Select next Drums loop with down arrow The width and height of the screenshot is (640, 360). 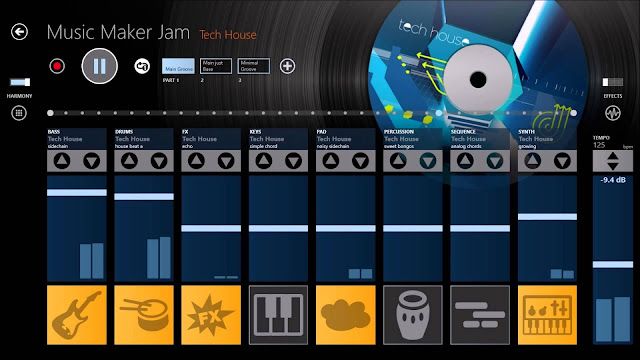point(159,161)
